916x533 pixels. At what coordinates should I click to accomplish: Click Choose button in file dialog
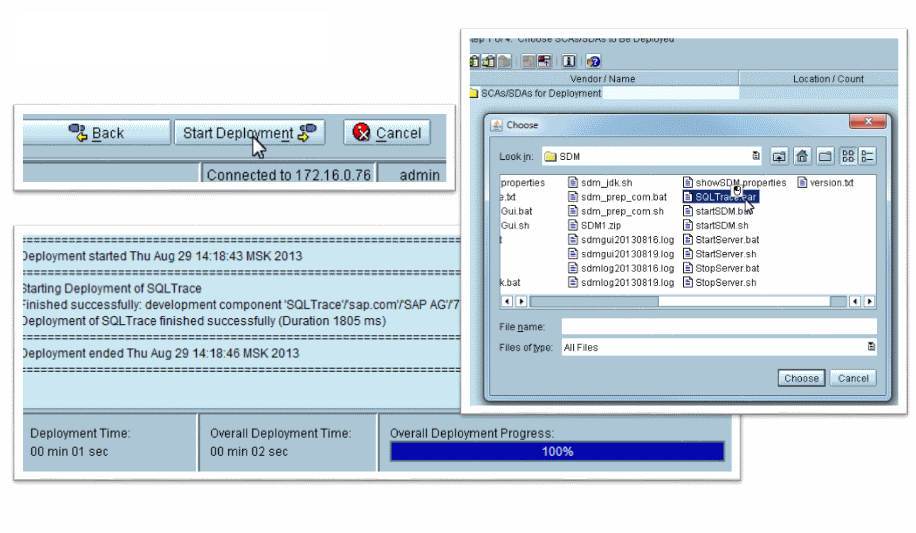[x=801, y=378]
